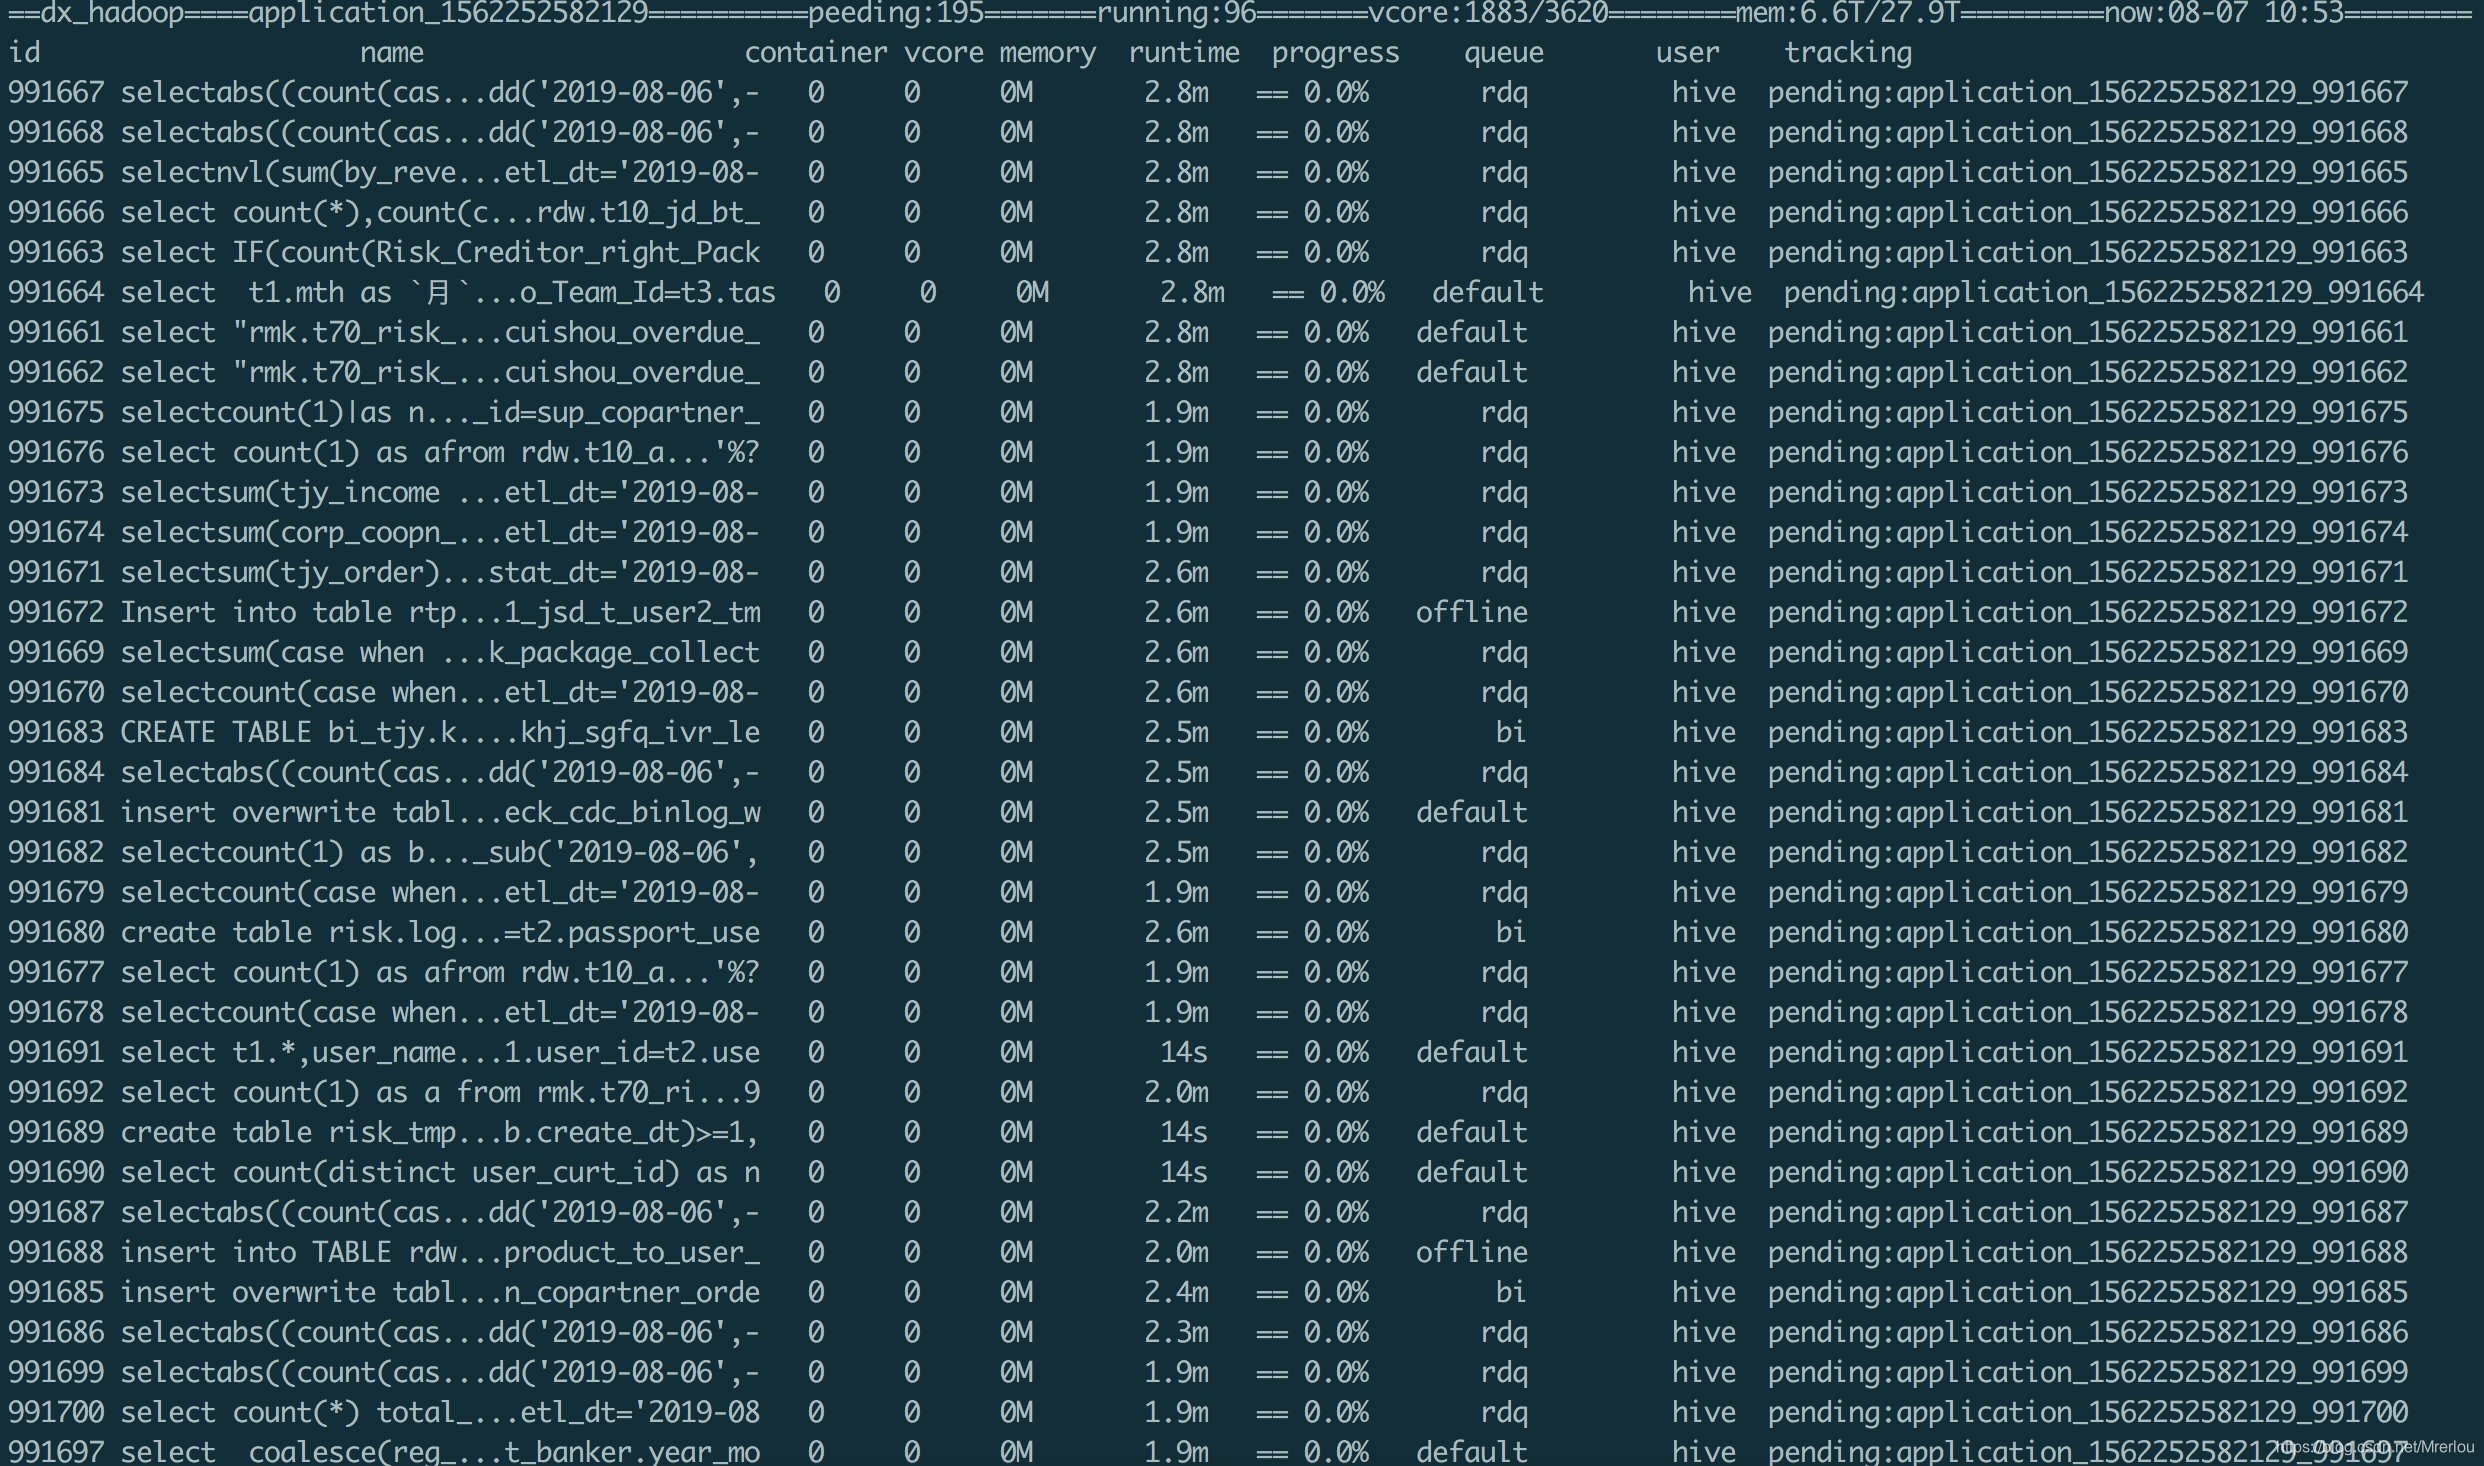
Task: Click 'peeding:195' in the status header
Action: [x=896, y=13]
